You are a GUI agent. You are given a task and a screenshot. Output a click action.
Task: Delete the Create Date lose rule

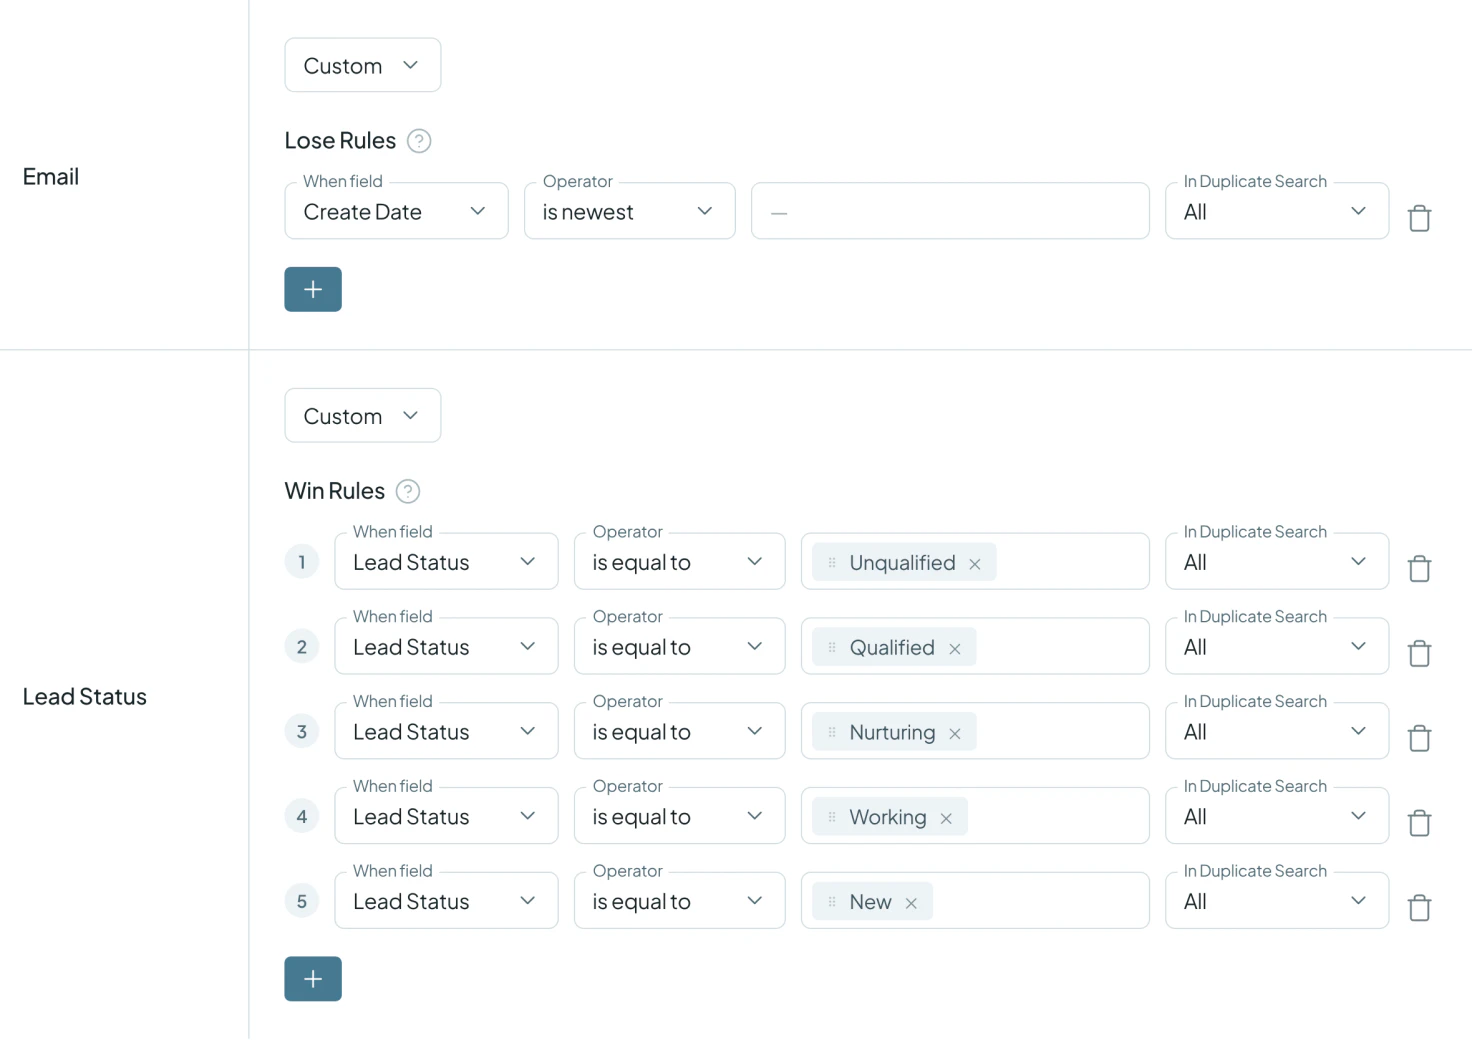(x=1419, y=218)
